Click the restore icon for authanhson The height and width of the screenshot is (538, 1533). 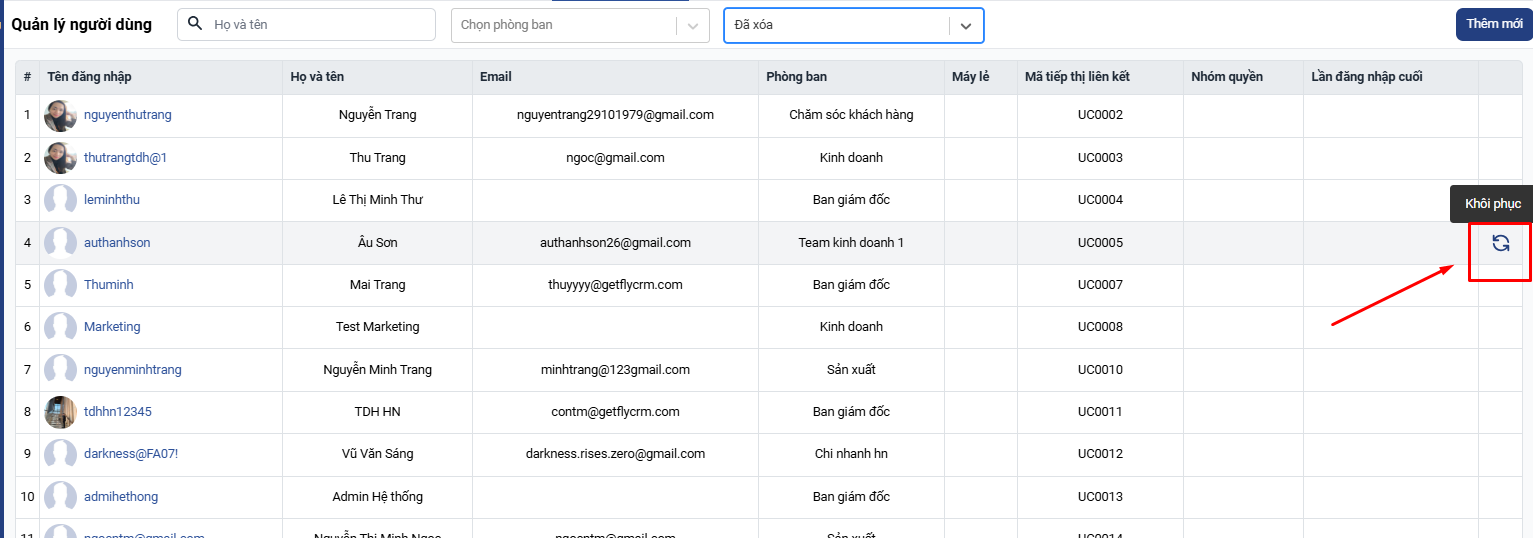click(x=1500, y=243)
